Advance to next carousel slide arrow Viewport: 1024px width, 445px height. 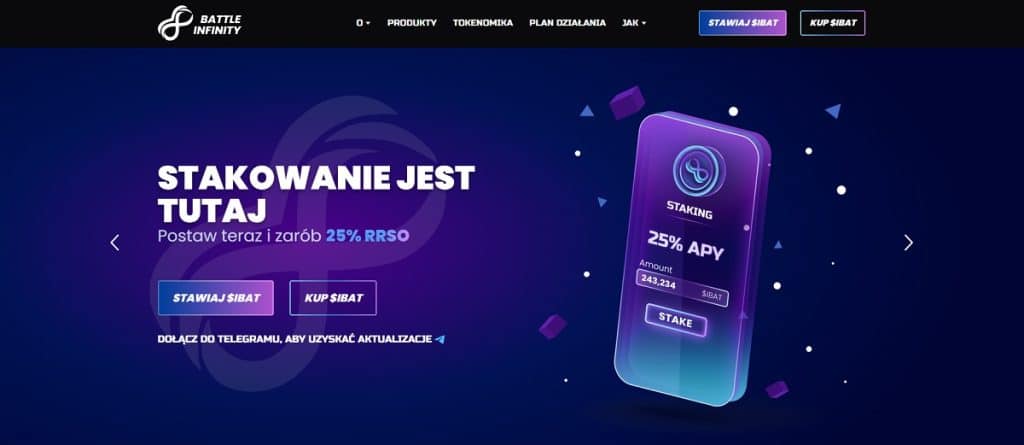pos(908,242)
